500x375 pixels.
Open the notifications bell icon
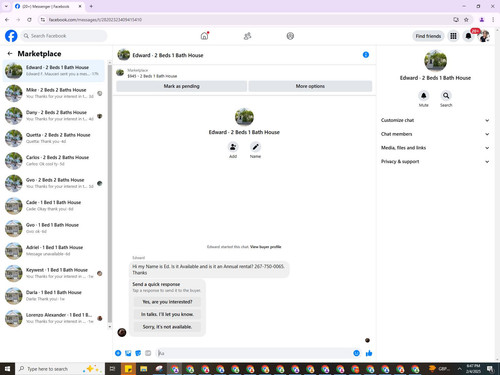point(468,36)
